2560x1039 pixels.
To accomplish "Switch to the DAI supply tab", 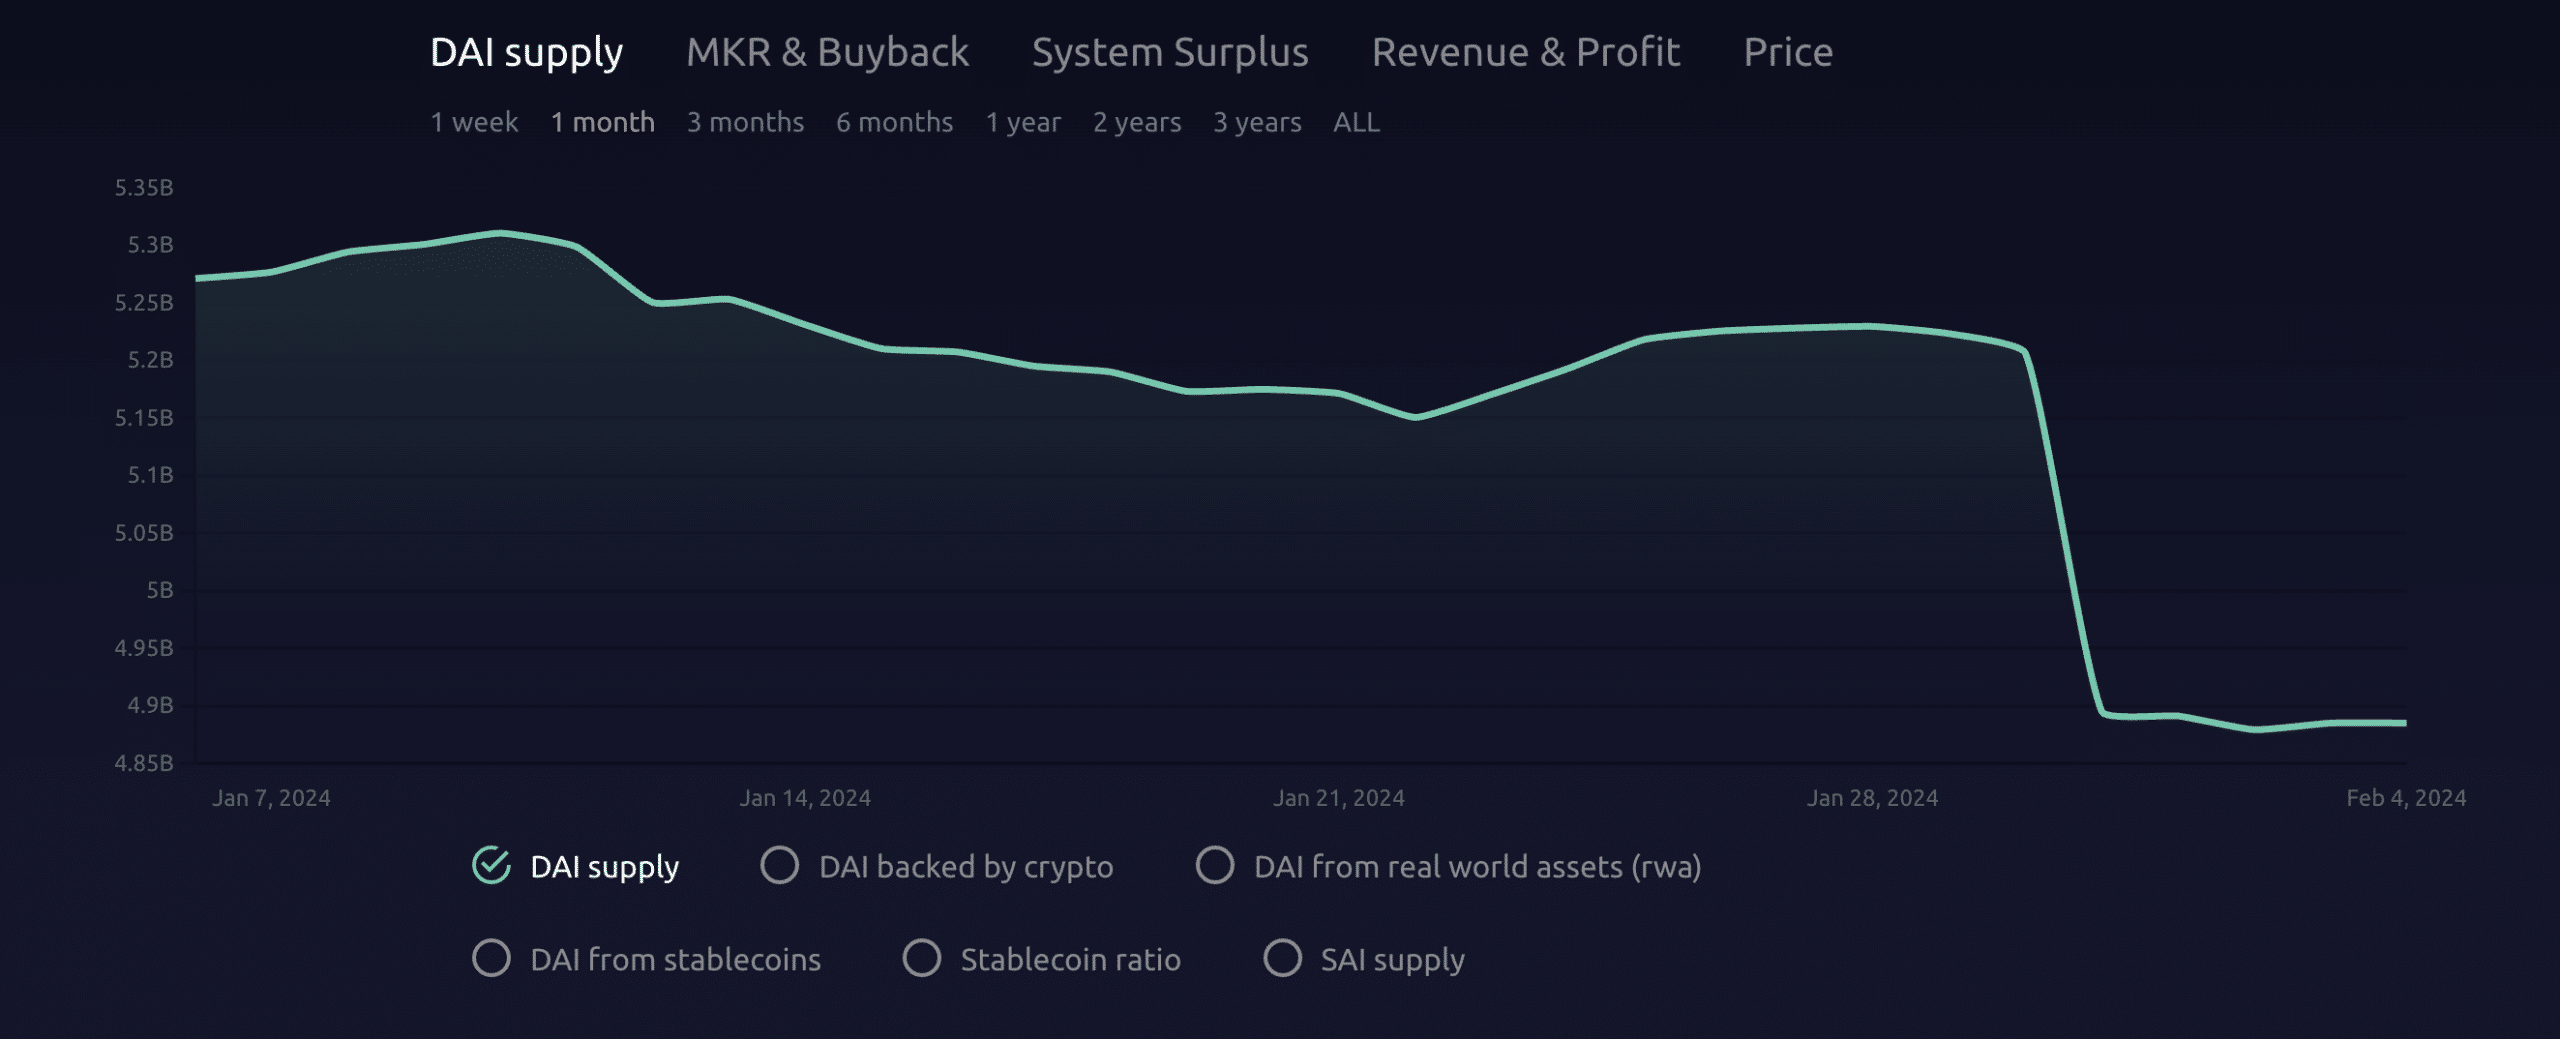I will [x=526, y=53].
